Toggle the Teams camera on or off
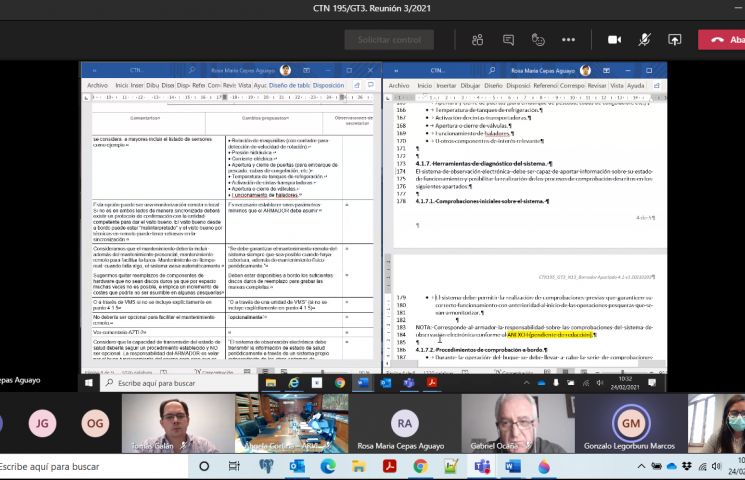The width and height of the screenshot is (745, 480). [x=614, y=40]
